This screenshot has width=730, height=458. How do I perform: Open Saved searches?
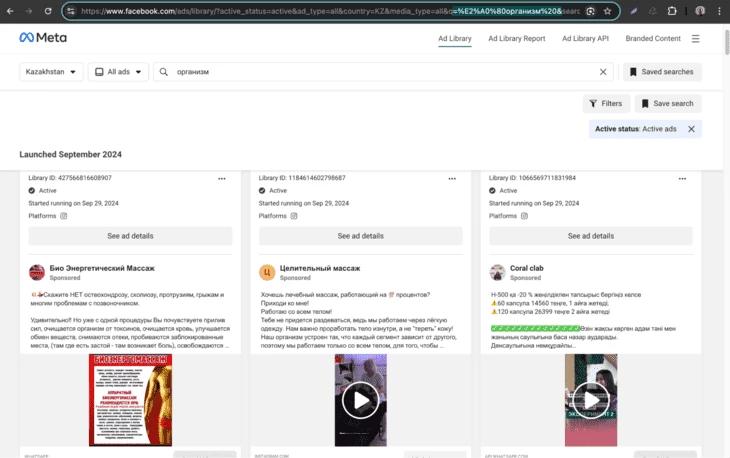[x=662, y=72]
